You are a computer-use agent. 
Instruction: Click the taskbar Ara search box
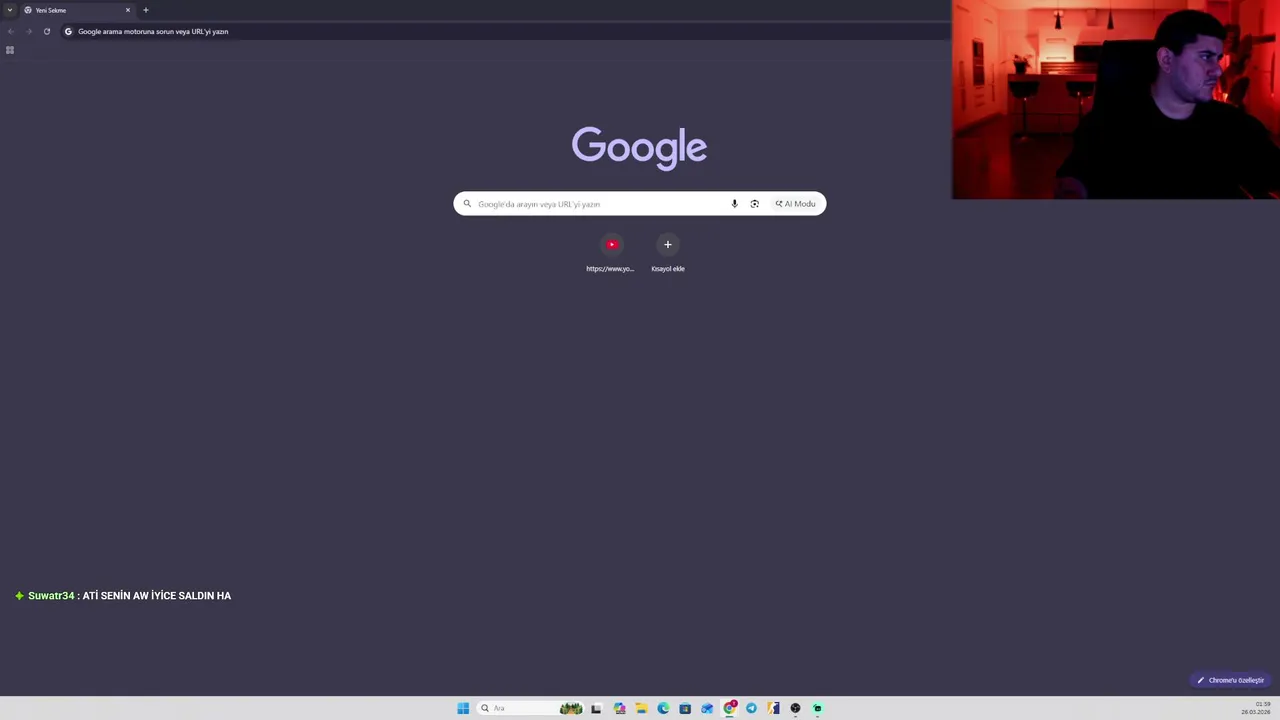[x=530, y=708]
